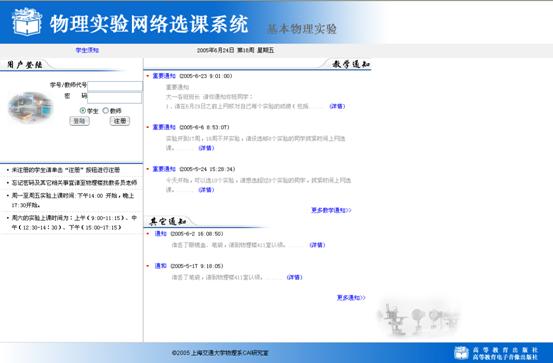Image resolution: width=553 pixels, height=363 pixels.
Task: Select the 教师 radio button
Action: (x=105, y=110)
